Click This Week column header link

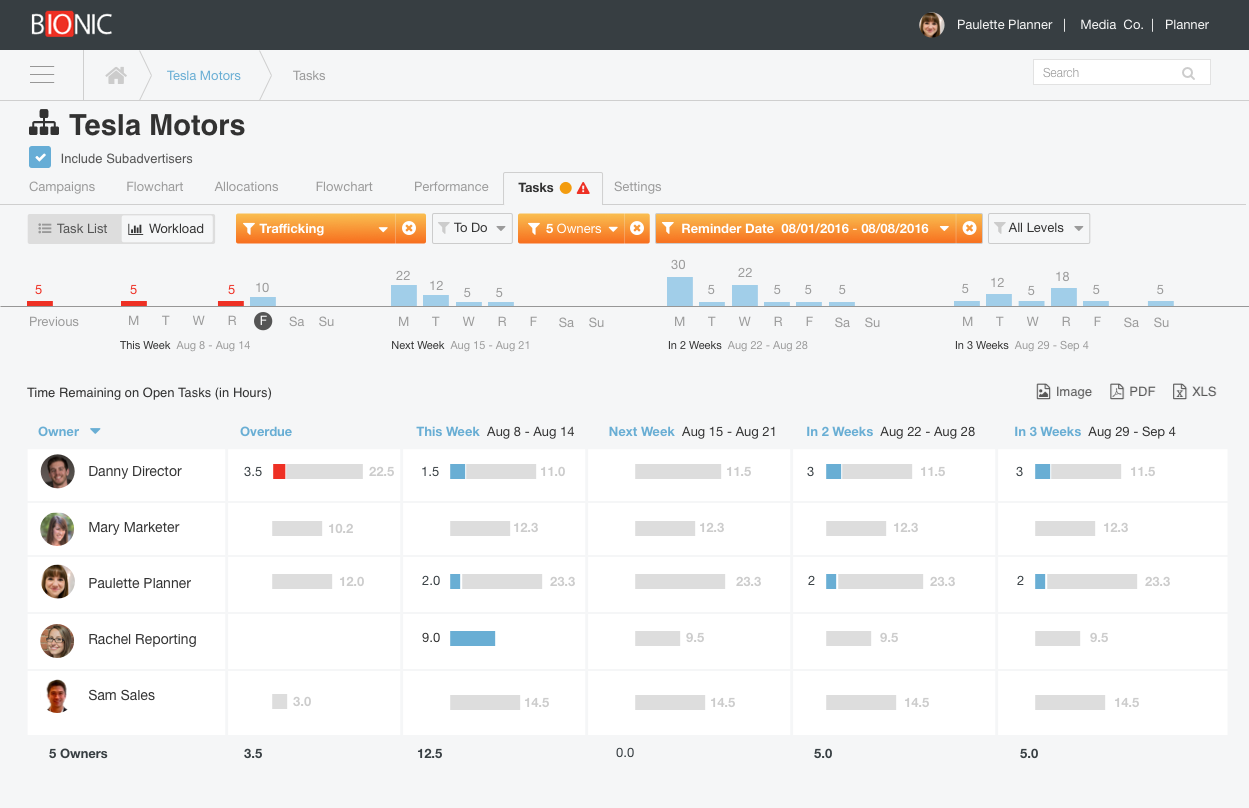[x=448, y=432]
